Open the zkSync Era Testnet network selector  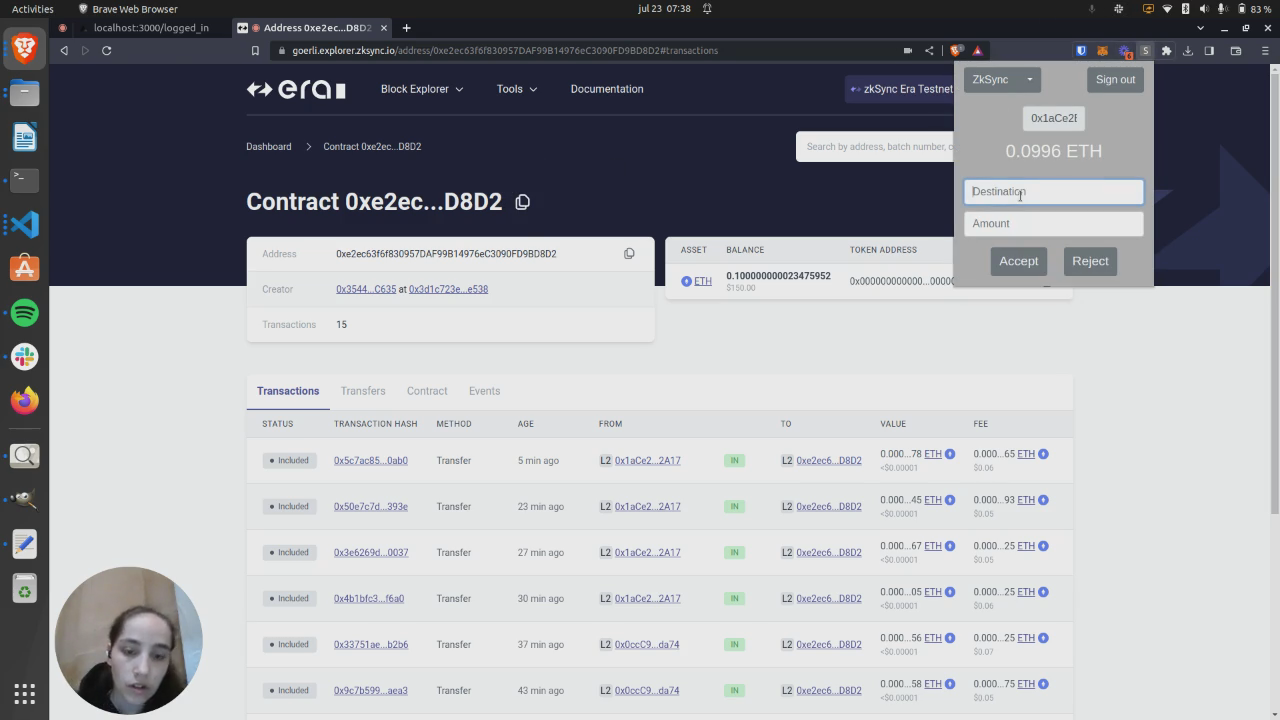click(x=900, y=89)
